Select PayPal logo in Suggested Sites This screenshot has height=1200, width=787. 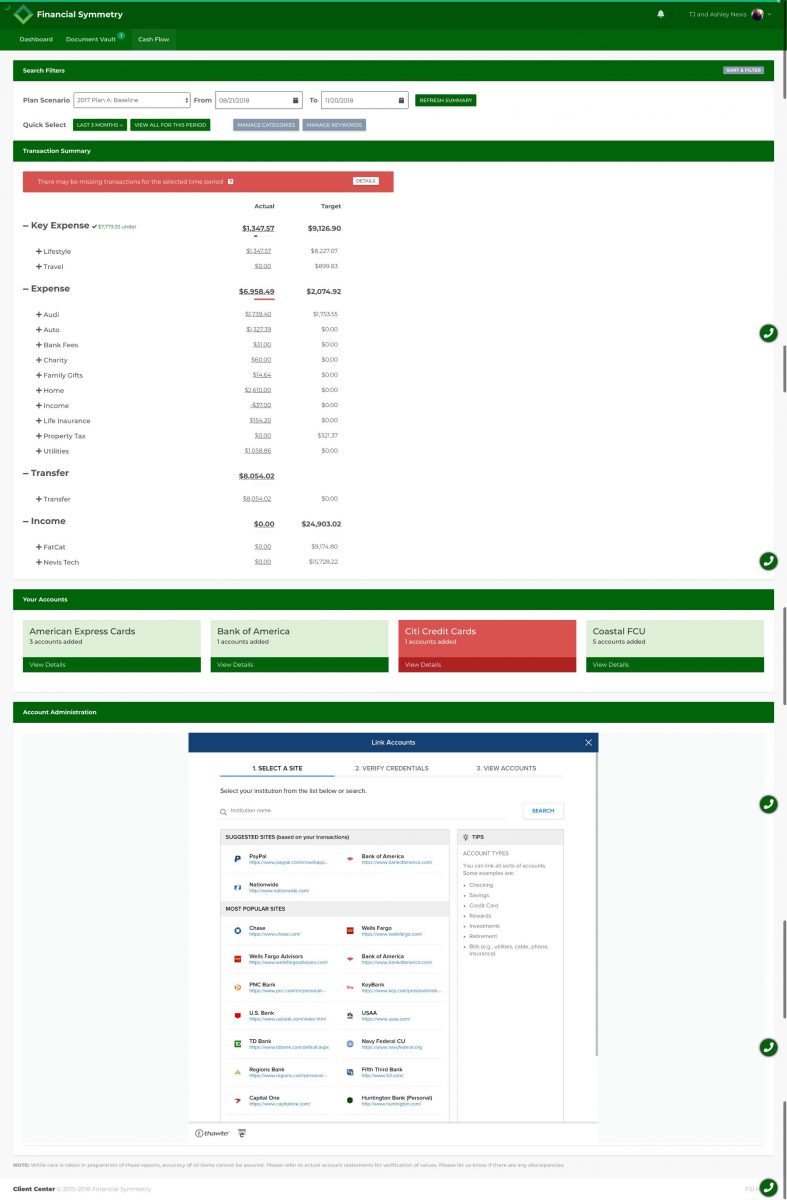click(x=236, y=859)
